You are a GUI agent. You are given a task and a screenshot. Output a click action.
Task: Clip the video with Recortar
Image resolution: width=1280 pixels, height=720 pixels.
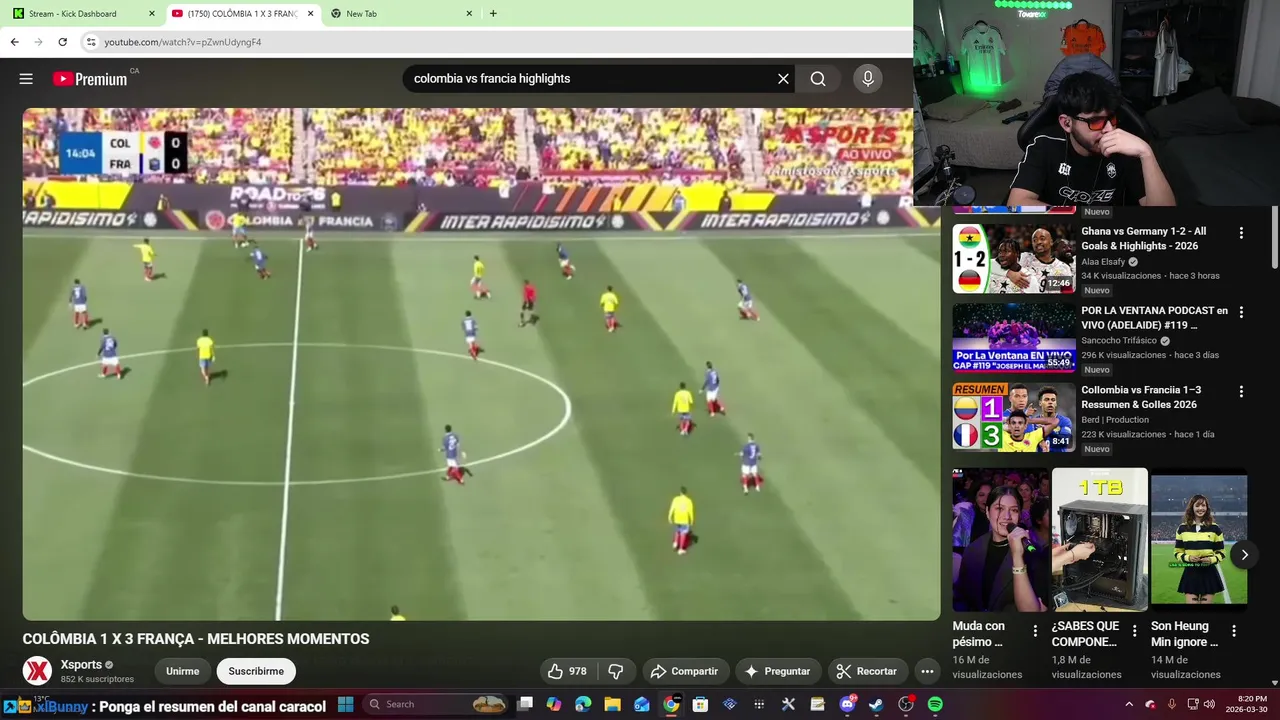[x=867, y=671]
